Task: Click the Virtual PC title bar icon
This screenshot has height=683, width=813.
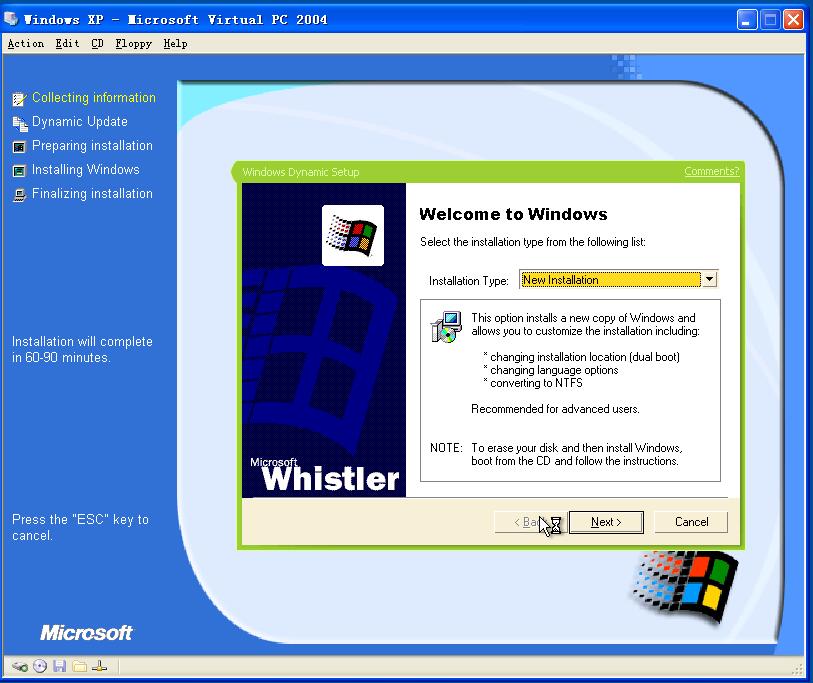Action: [x=11, y=19]
